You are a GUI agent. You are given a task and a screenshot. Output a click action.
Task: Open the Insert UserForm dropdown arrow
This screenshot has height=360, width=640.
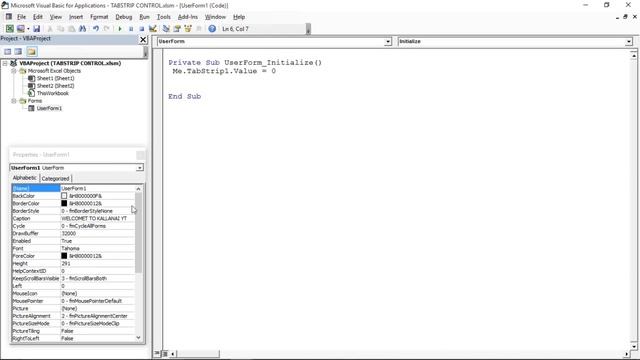click(28, 29)
